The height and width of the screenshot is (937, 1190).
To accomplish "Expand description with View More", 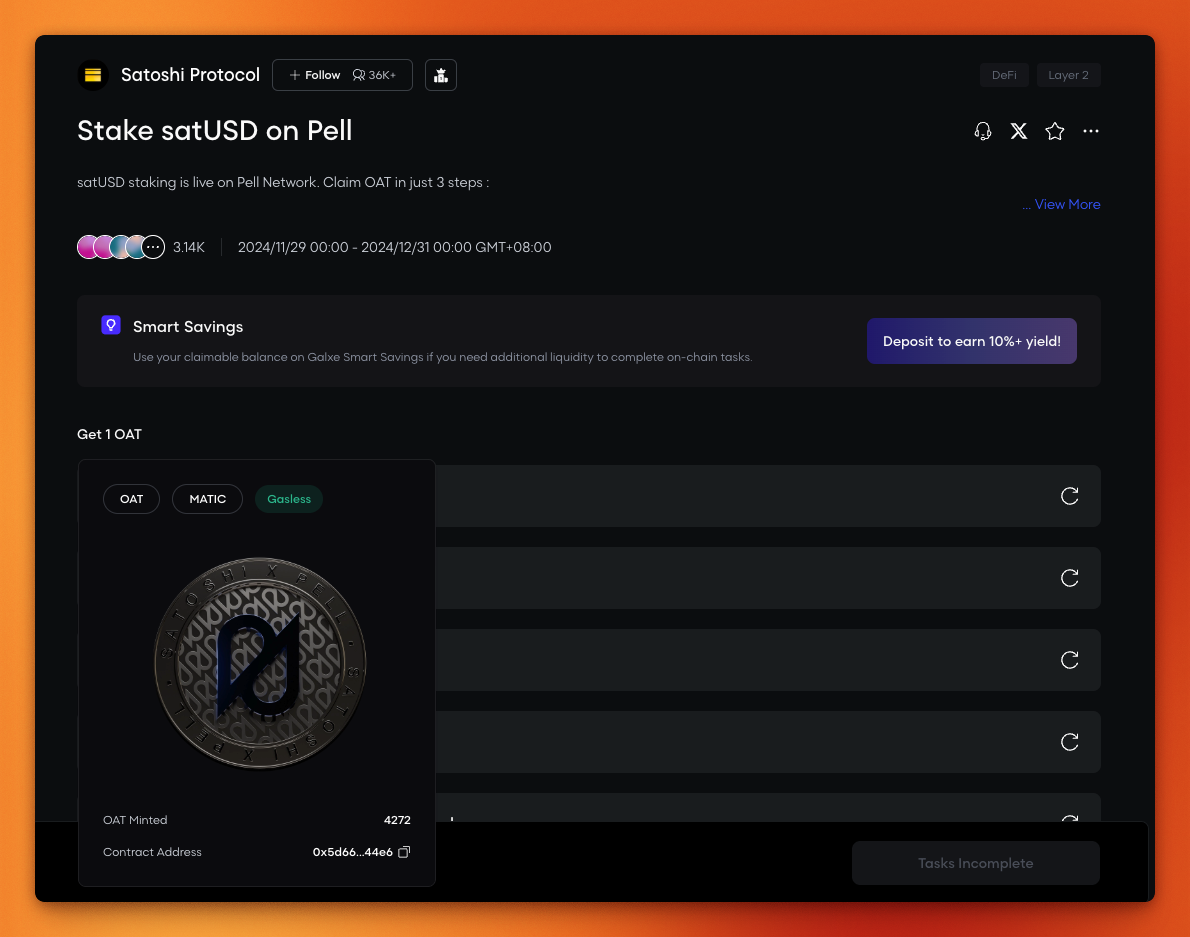I will (1061, 204).
